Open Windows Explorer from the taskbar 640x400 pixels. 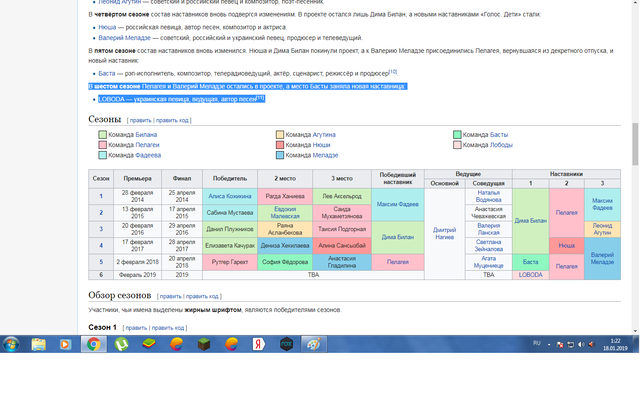pos(38,344)
